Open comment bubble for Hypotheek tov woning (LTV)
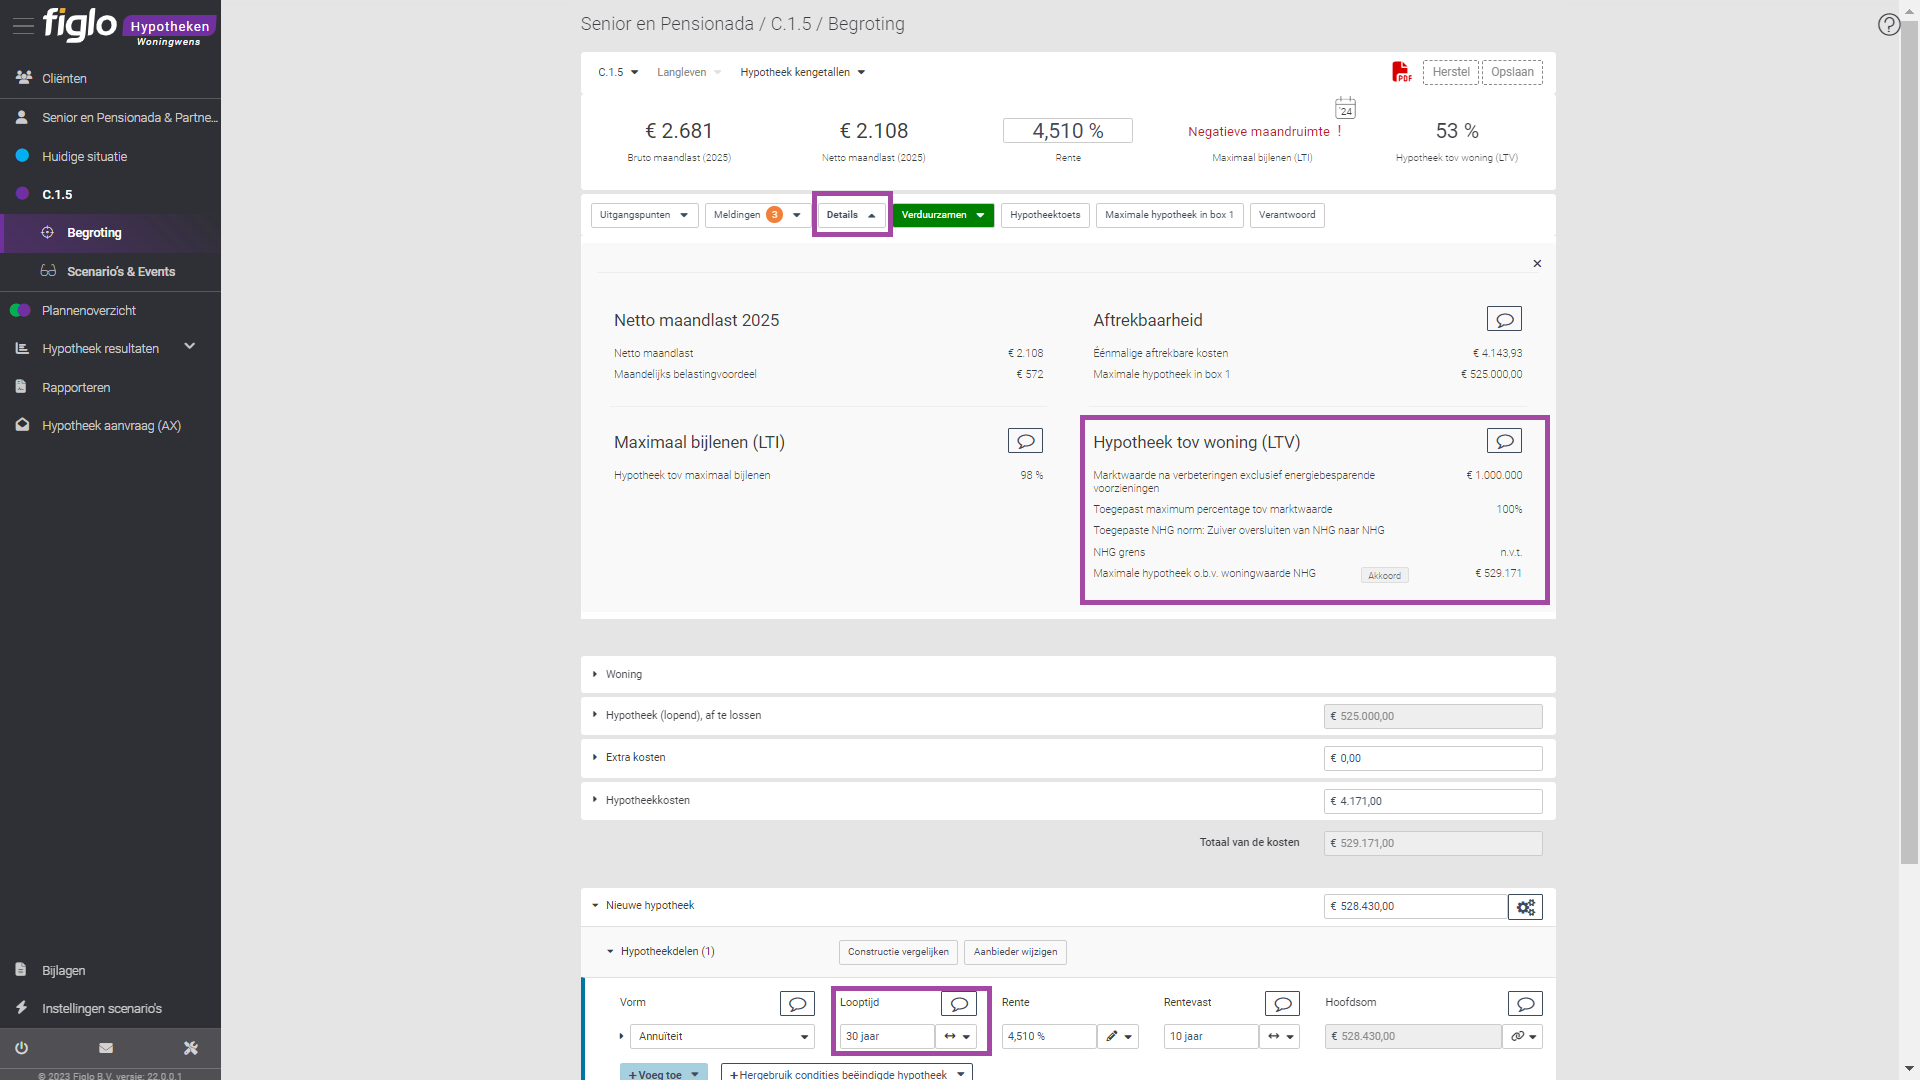 point(1504,441)
